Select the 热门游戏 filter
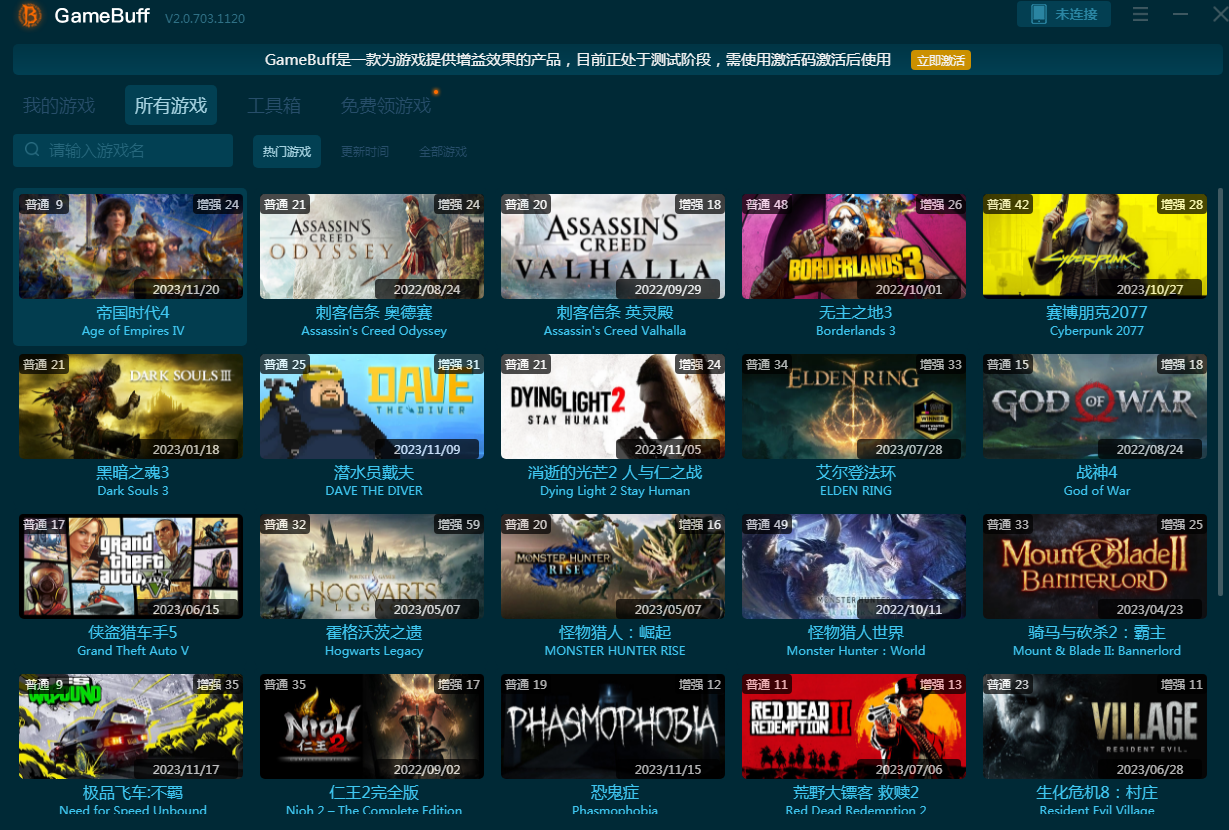The height and width of the screenshot is (830, 1229). pyautogui.click(x=287, y=152)
